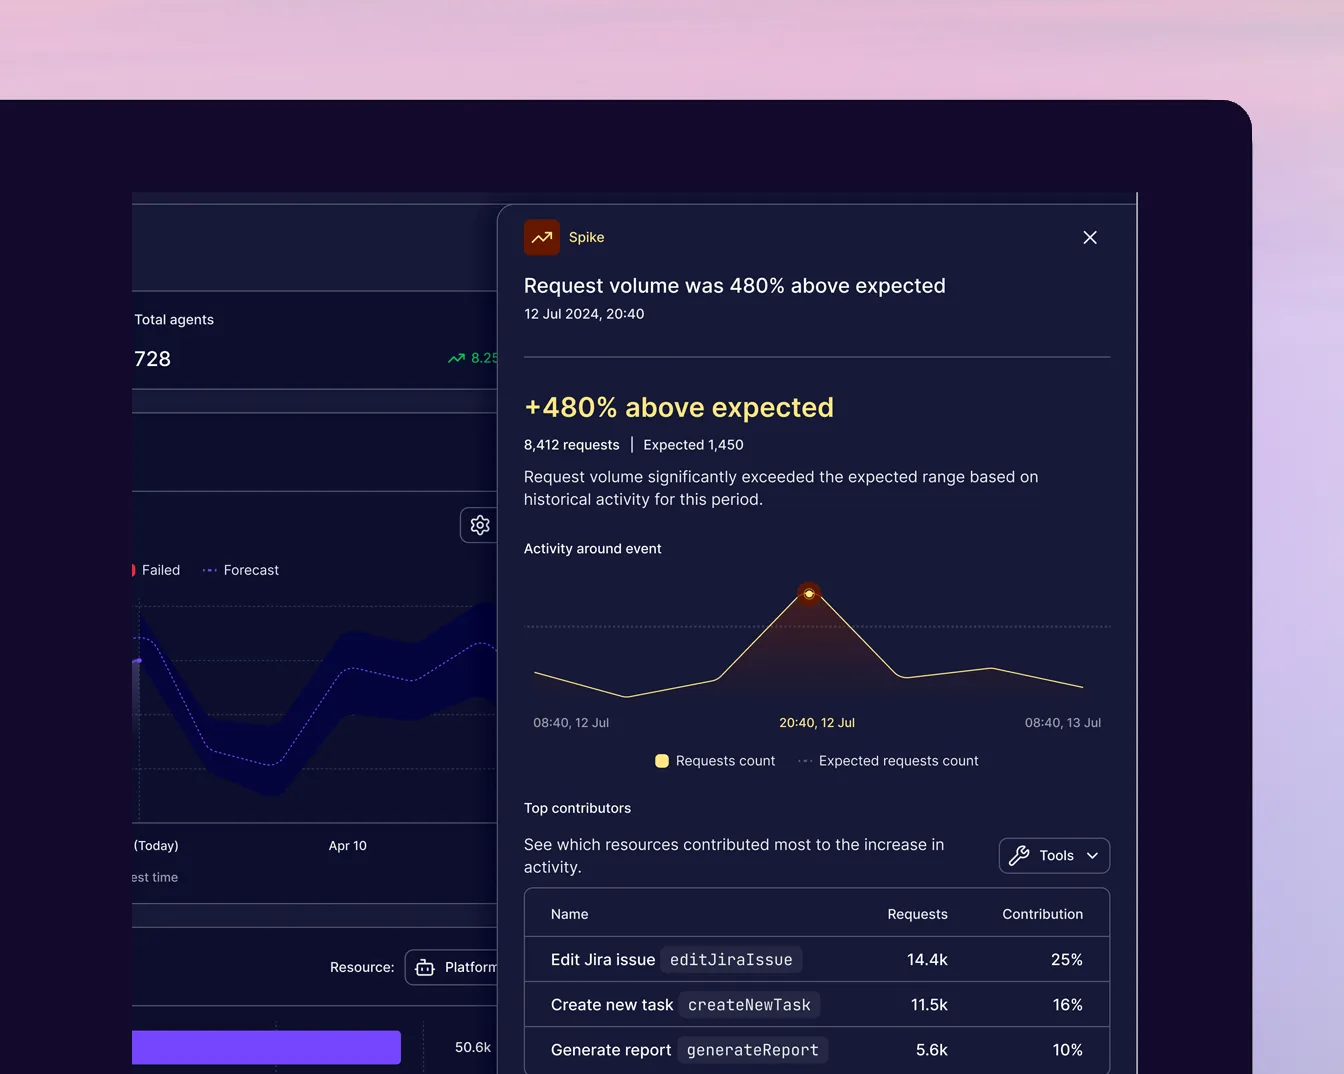
Task: Click the 11.5k requests value
Action: pos(929,1004)
